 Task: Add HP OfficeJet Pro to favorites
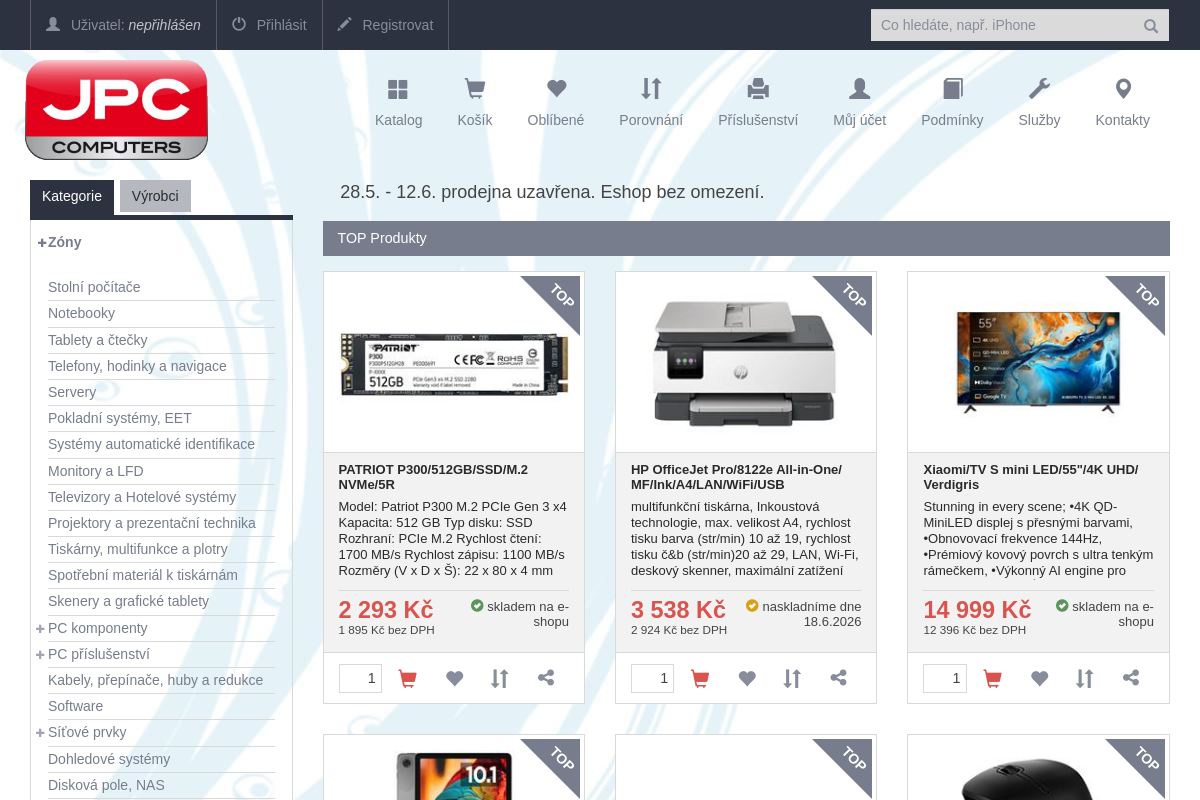tap(747, 678)
